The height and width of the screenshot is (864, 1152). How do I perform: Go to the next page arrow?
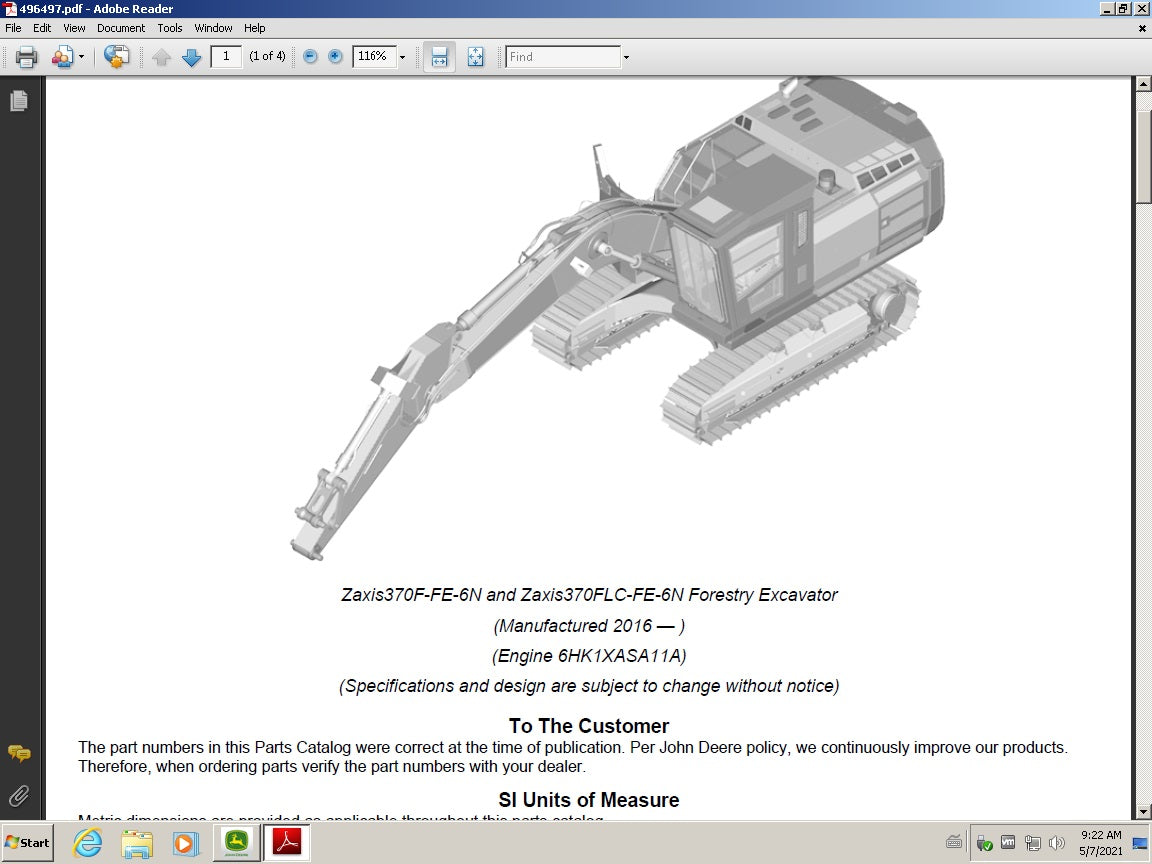click(x=192, y=57)
